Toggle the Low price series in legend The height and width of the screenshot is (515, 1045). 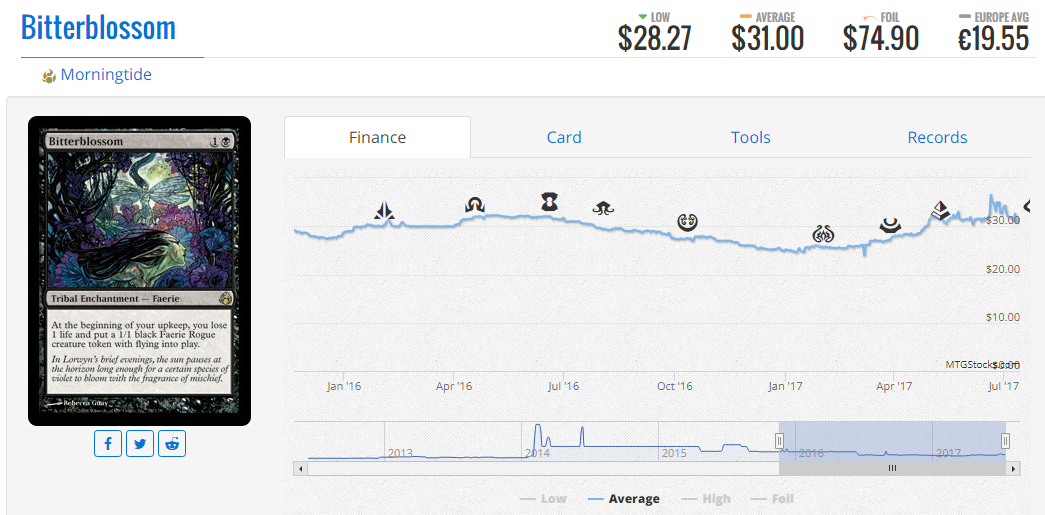click(543, 499)
